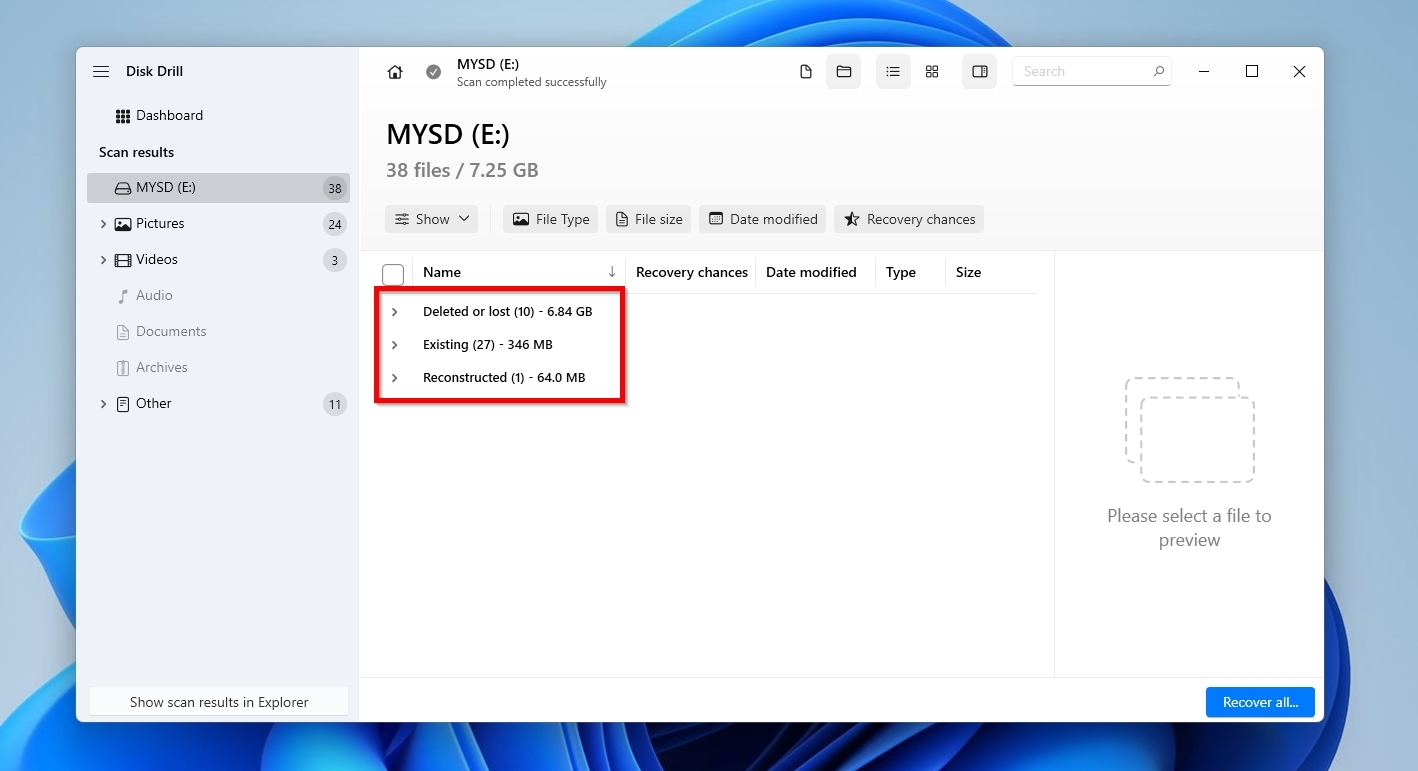
Task: Click the Videos film icon in sidebar
Action: click(123, 260)
